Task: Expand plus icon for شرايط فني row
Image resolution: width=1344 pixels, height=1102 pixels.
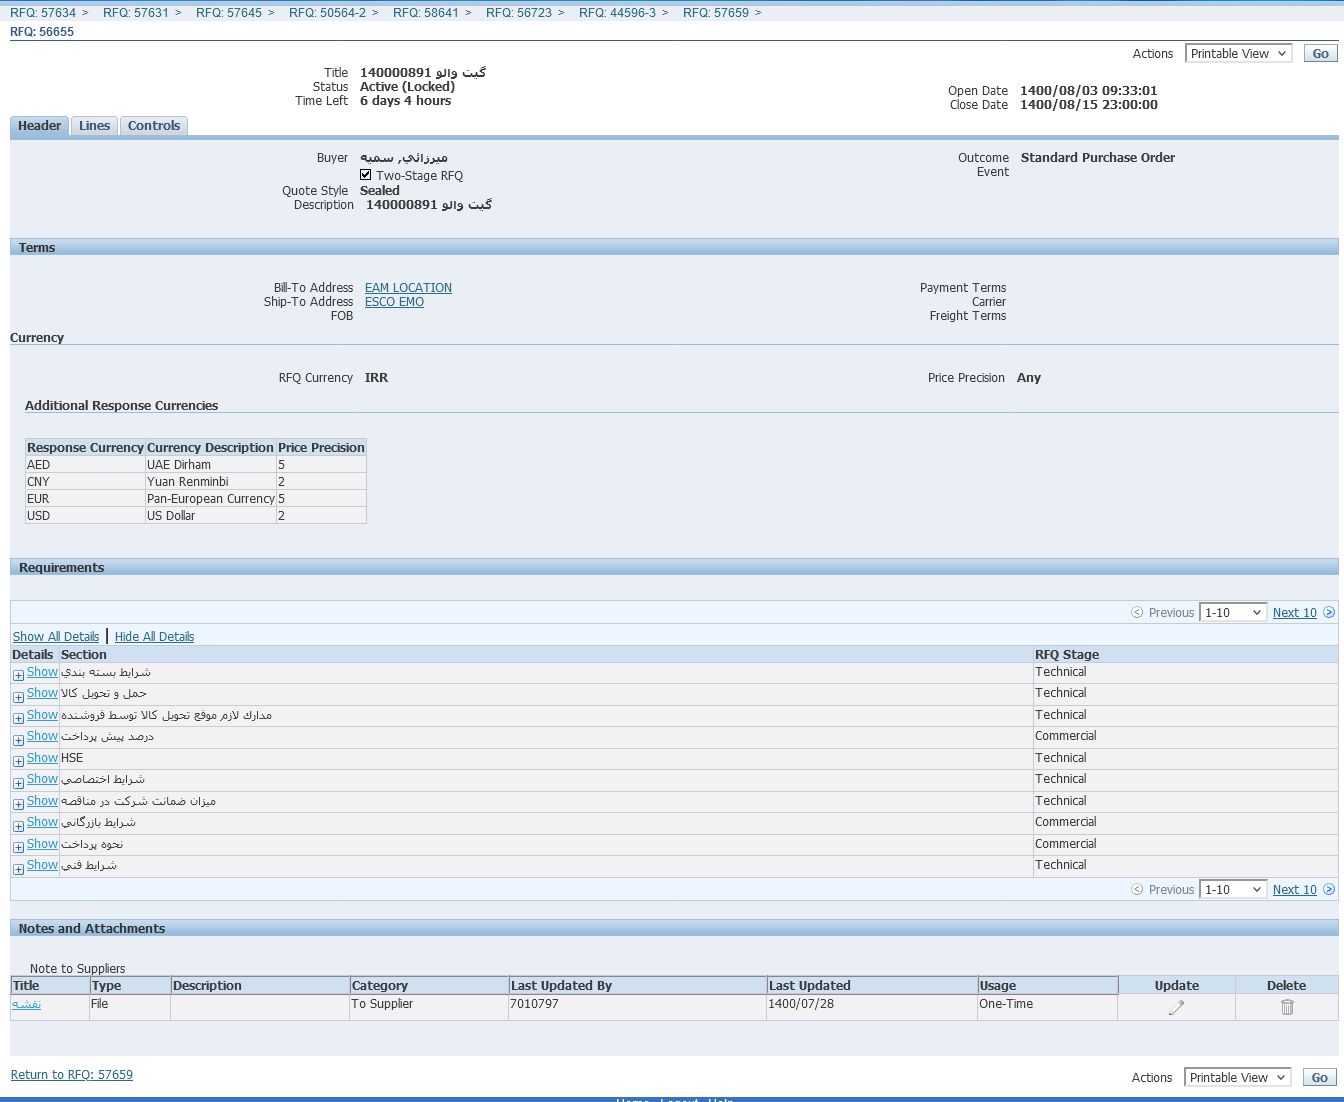Action: (18, 868)
